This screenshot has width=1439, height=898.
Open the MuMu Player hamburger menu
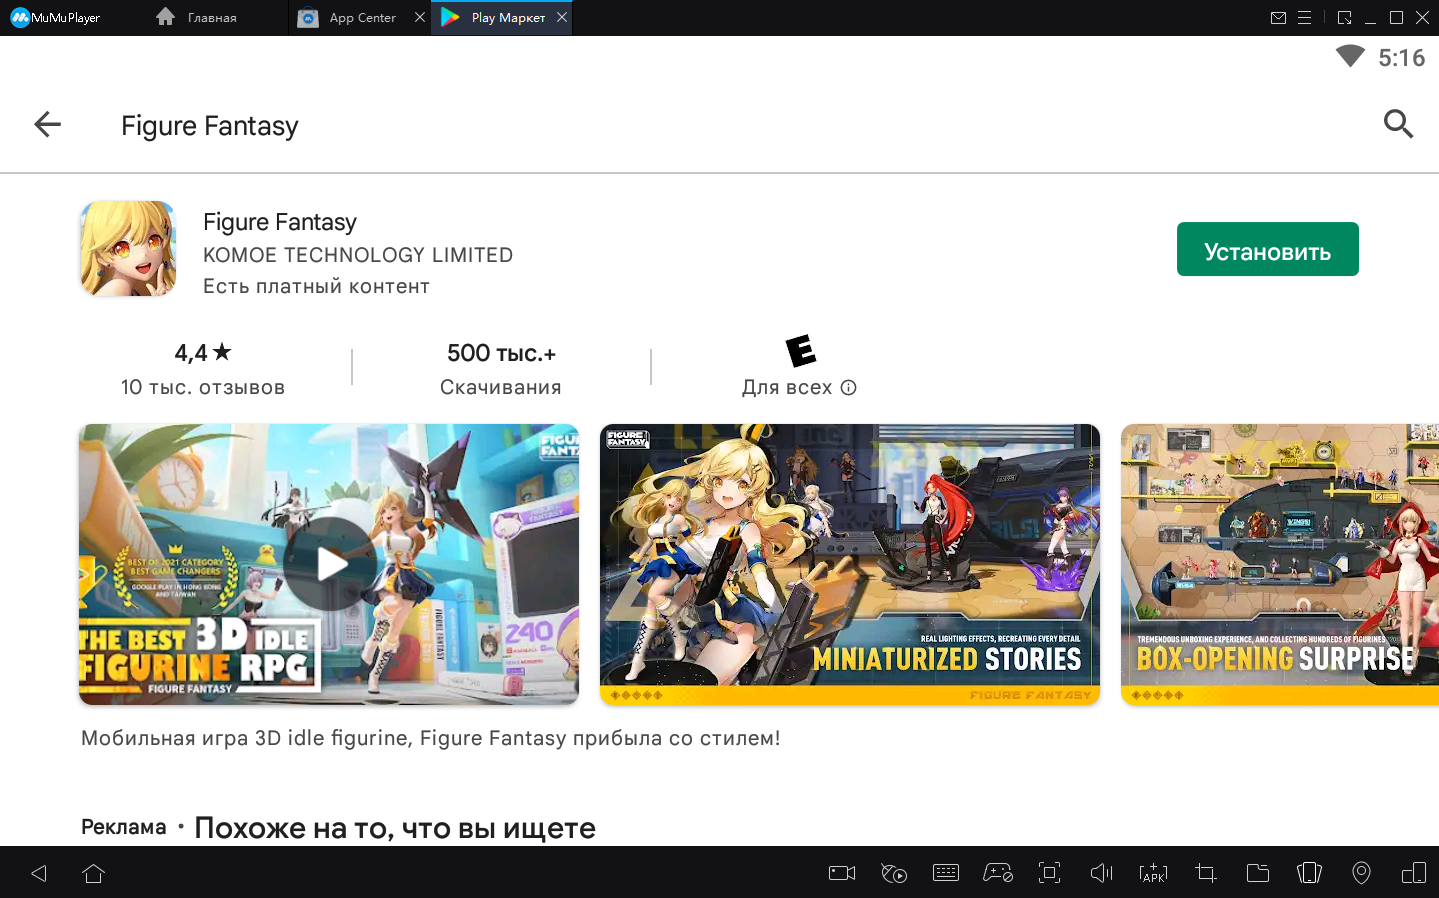tap(1304, 18)
